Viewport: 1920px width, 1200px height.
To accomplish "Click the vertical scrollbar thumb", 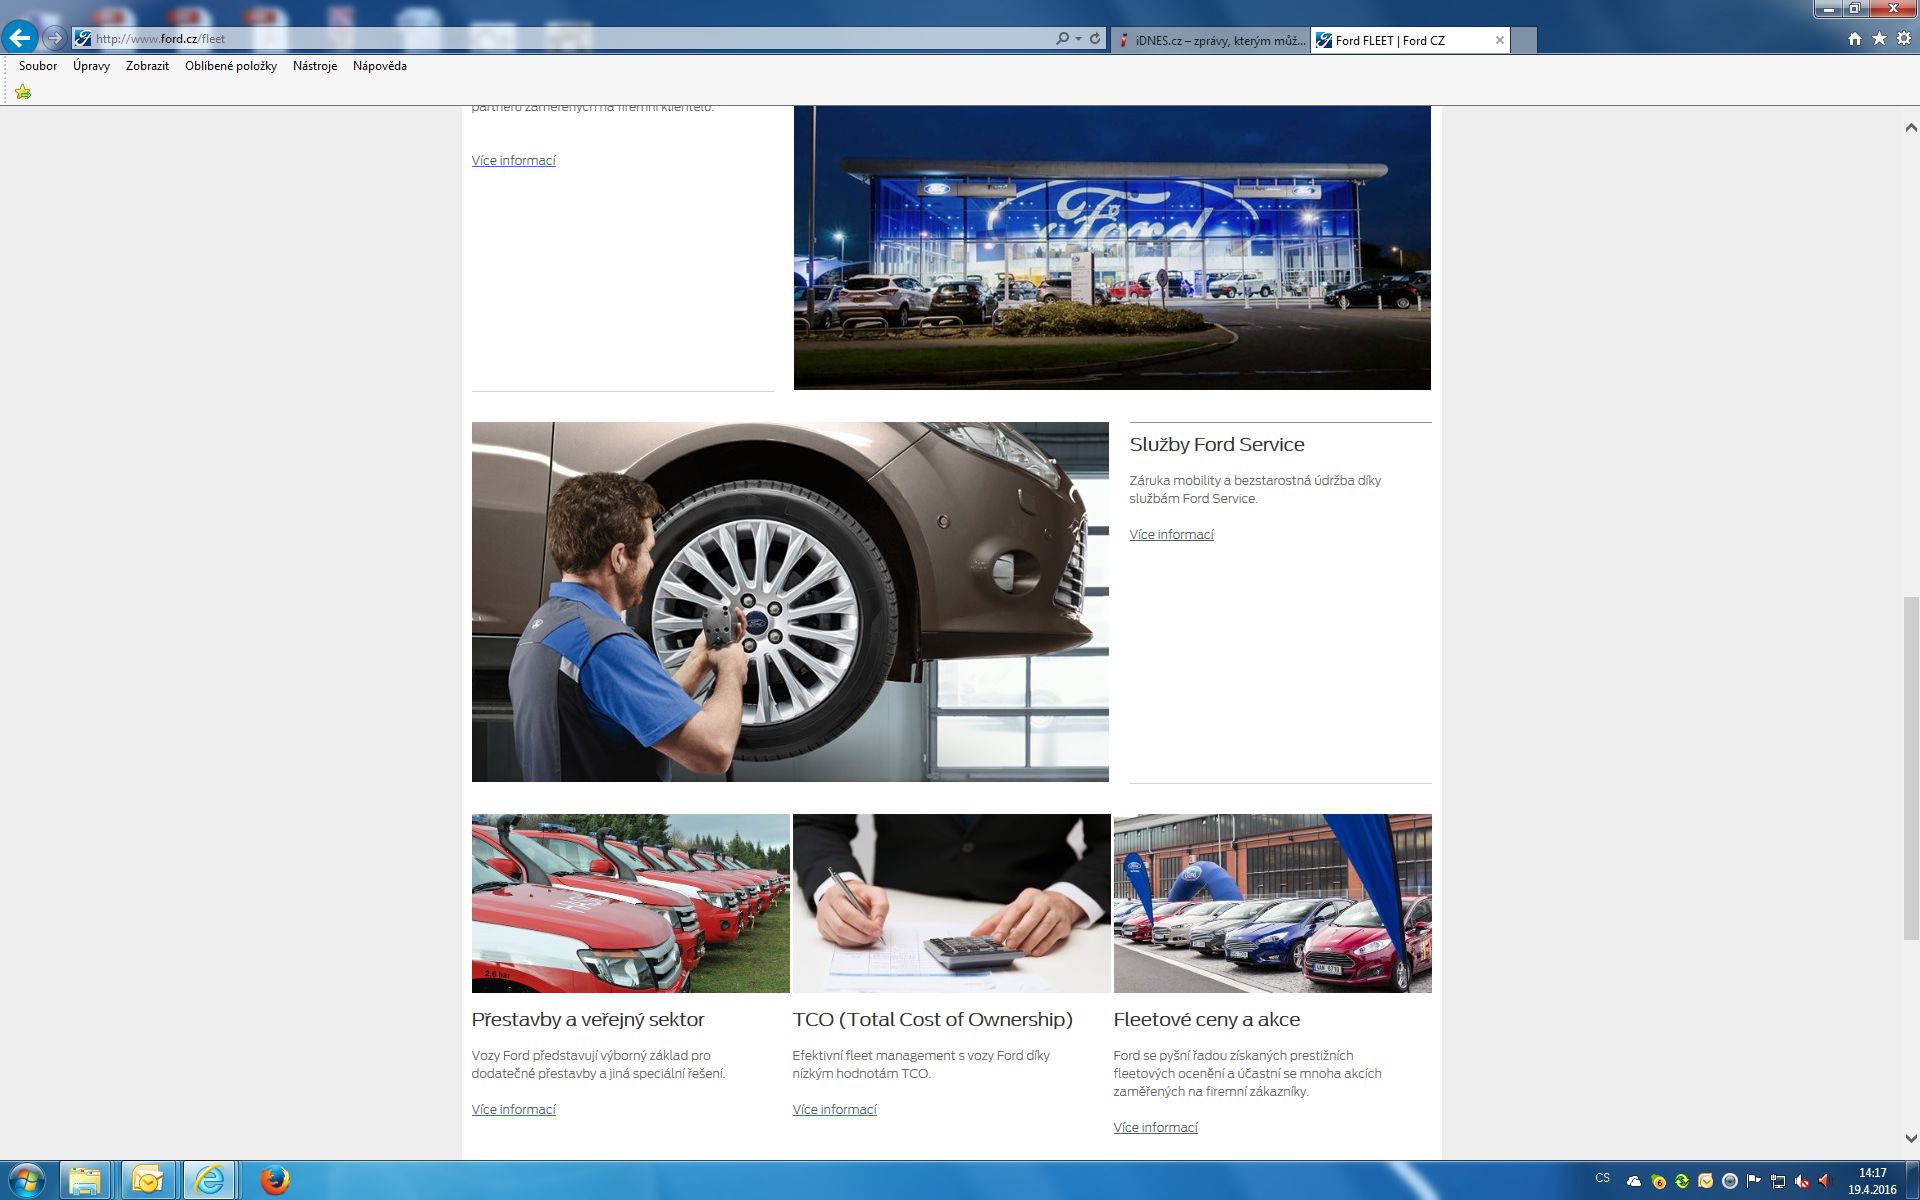I will (1911, 768).
